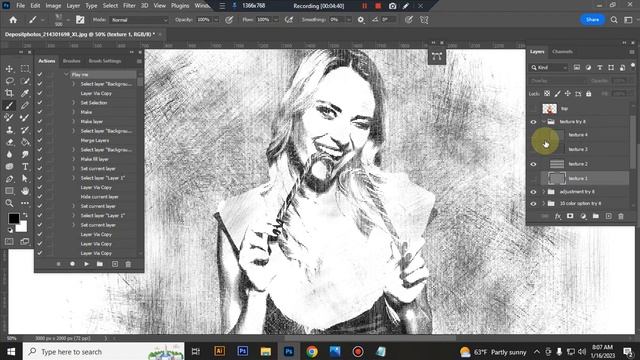Hide the 10 color option try 8 group
The width and height of the screenshot is (640, 360).
[x=533, y=204]
